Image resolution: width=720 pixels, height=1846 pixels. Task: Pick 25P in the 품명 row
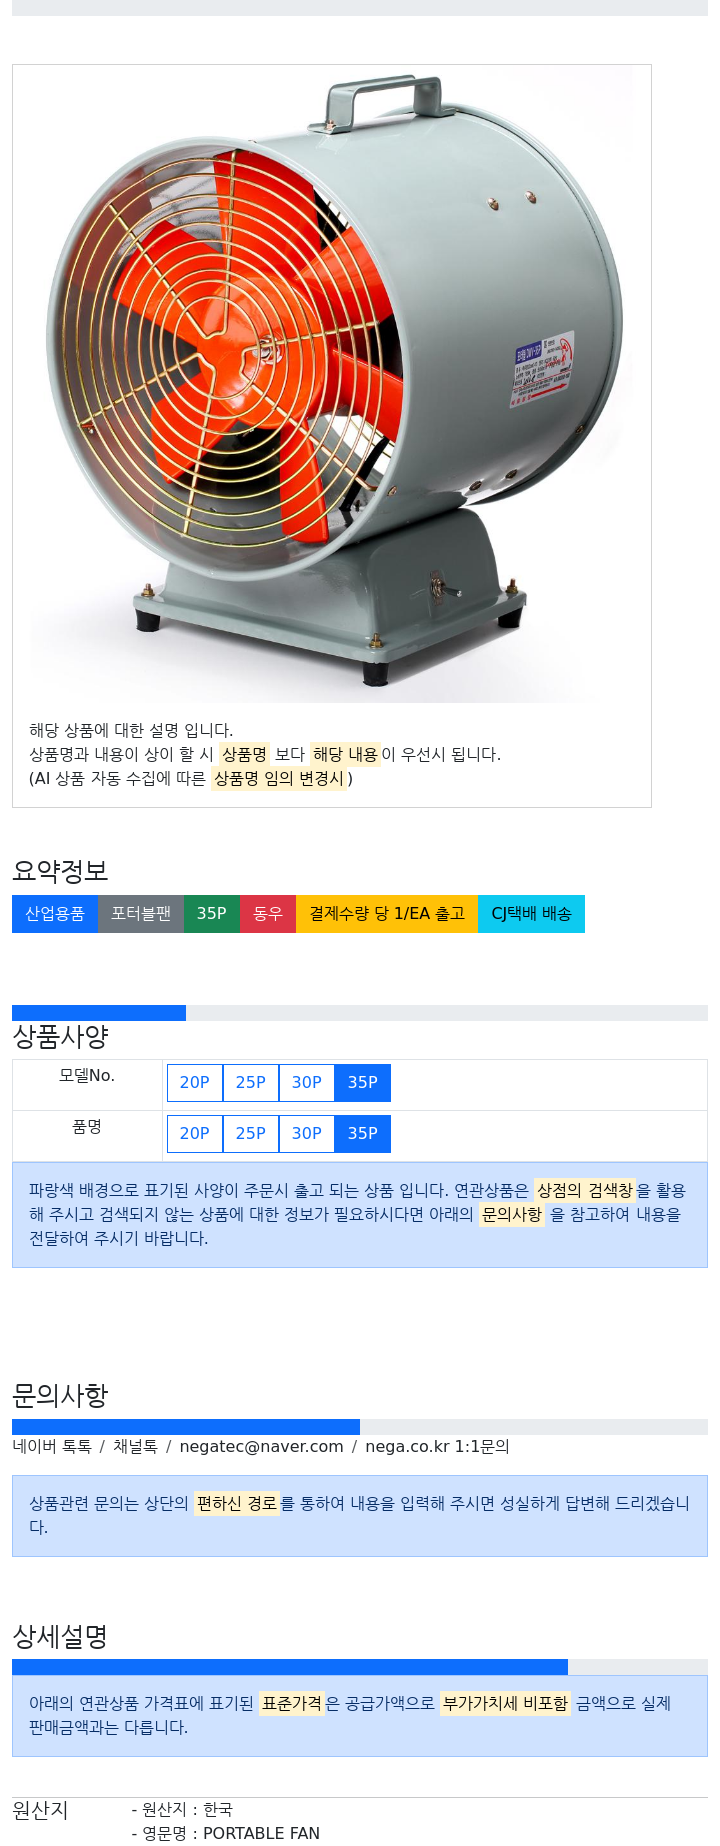tap(251, 1133)
